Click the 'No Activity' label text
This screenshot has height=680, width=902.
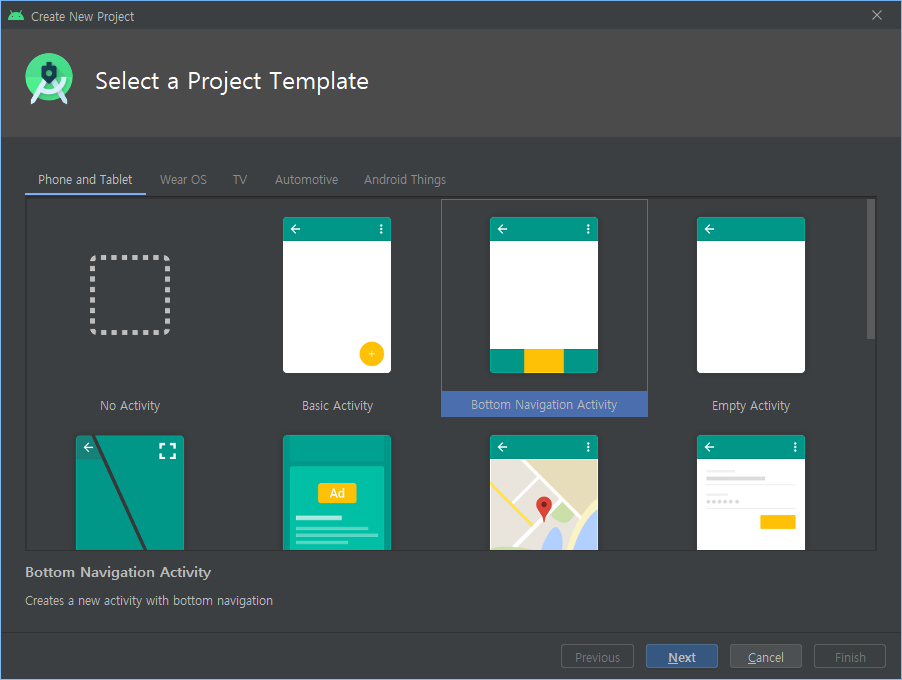130,406
